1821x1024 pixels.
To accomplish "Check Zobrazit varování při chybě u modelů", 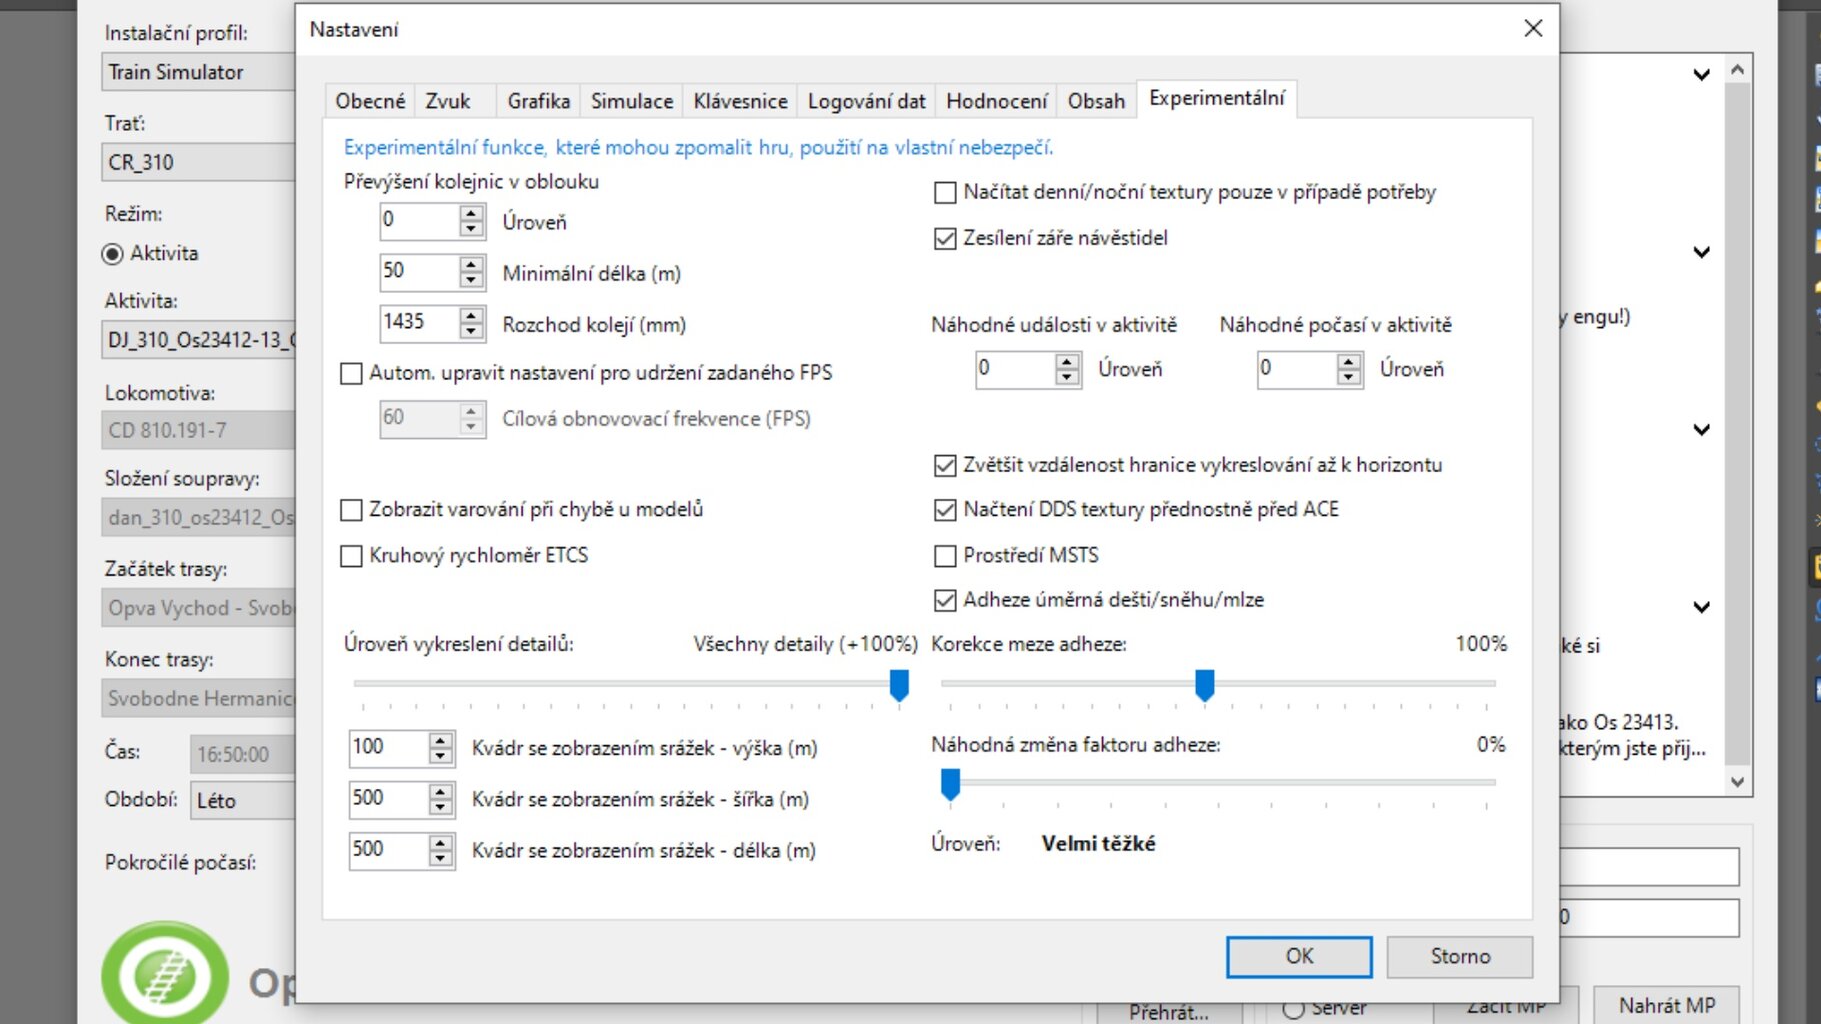I will pos(351,511).
